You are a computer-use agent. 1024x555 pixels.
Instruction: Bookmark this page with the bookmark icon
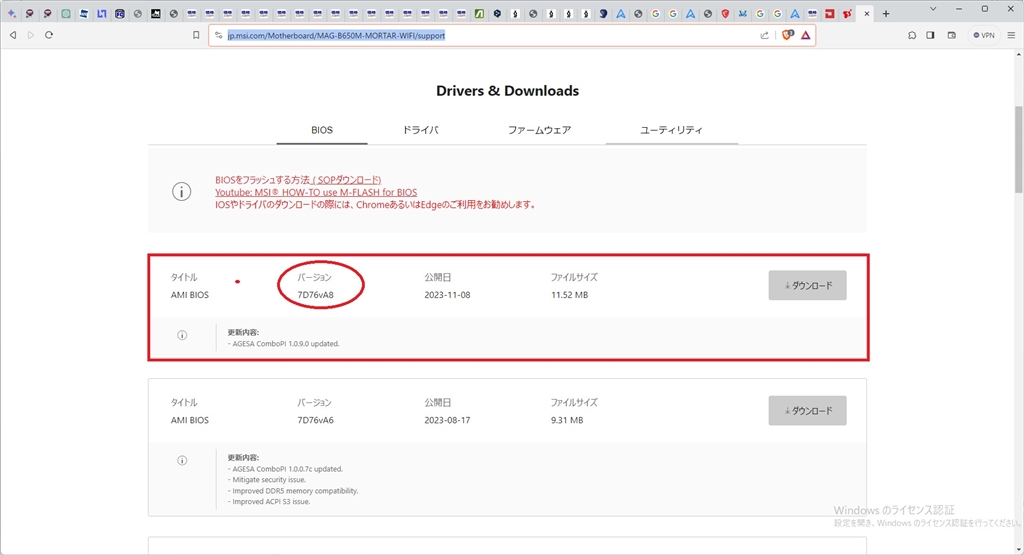[x=196, y=35]
